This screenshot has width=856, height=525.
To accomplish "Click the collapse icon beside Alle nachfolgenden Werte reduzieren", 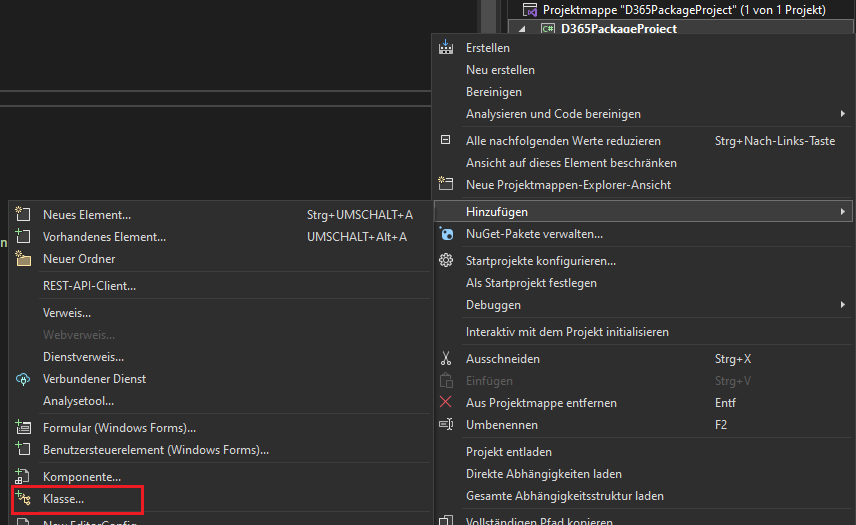I will [x=445, y=140].
